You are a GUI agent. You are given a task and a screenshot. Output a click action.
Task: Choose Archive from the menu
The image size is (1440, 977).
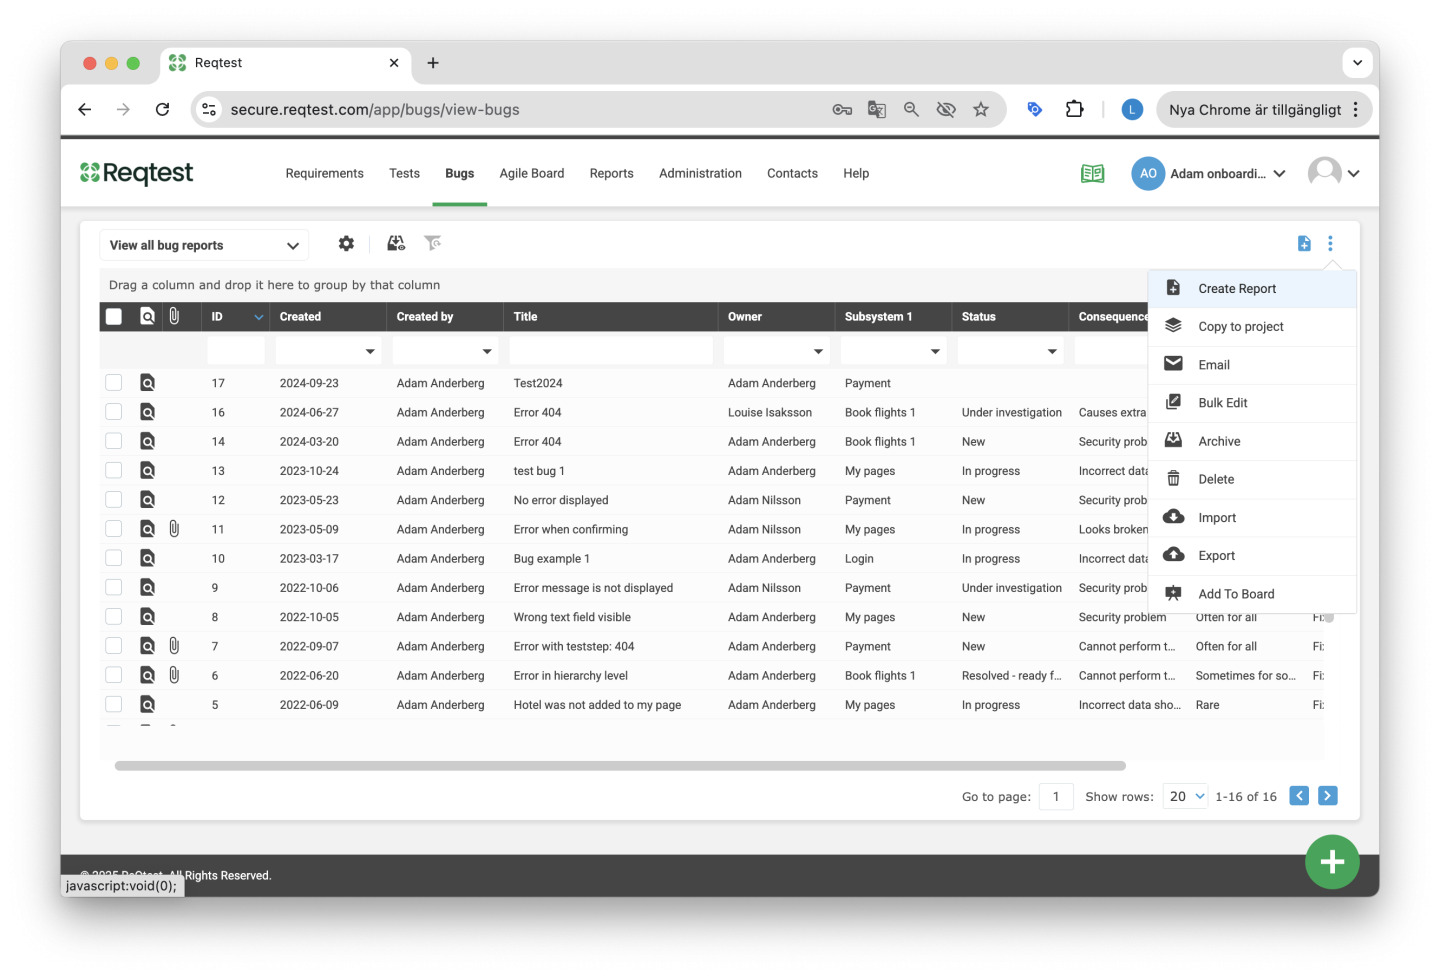(x=1252, y=441)
